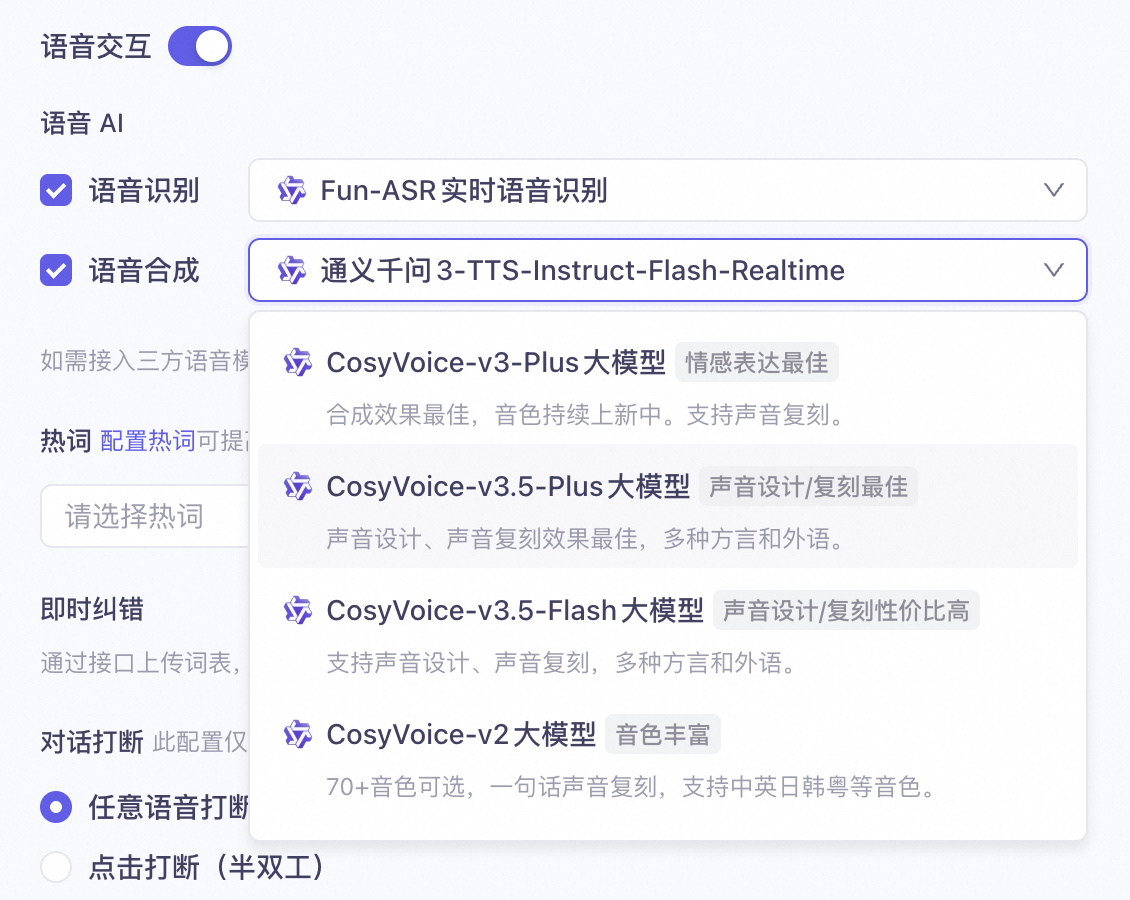Select 任意语音打断 radio option

[56, 806]
